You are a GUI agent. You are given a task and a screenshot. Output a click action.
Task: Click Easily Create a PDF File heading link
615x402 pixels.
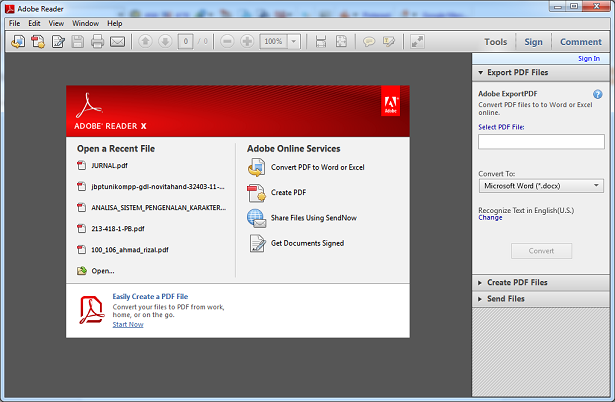(150, 296)
